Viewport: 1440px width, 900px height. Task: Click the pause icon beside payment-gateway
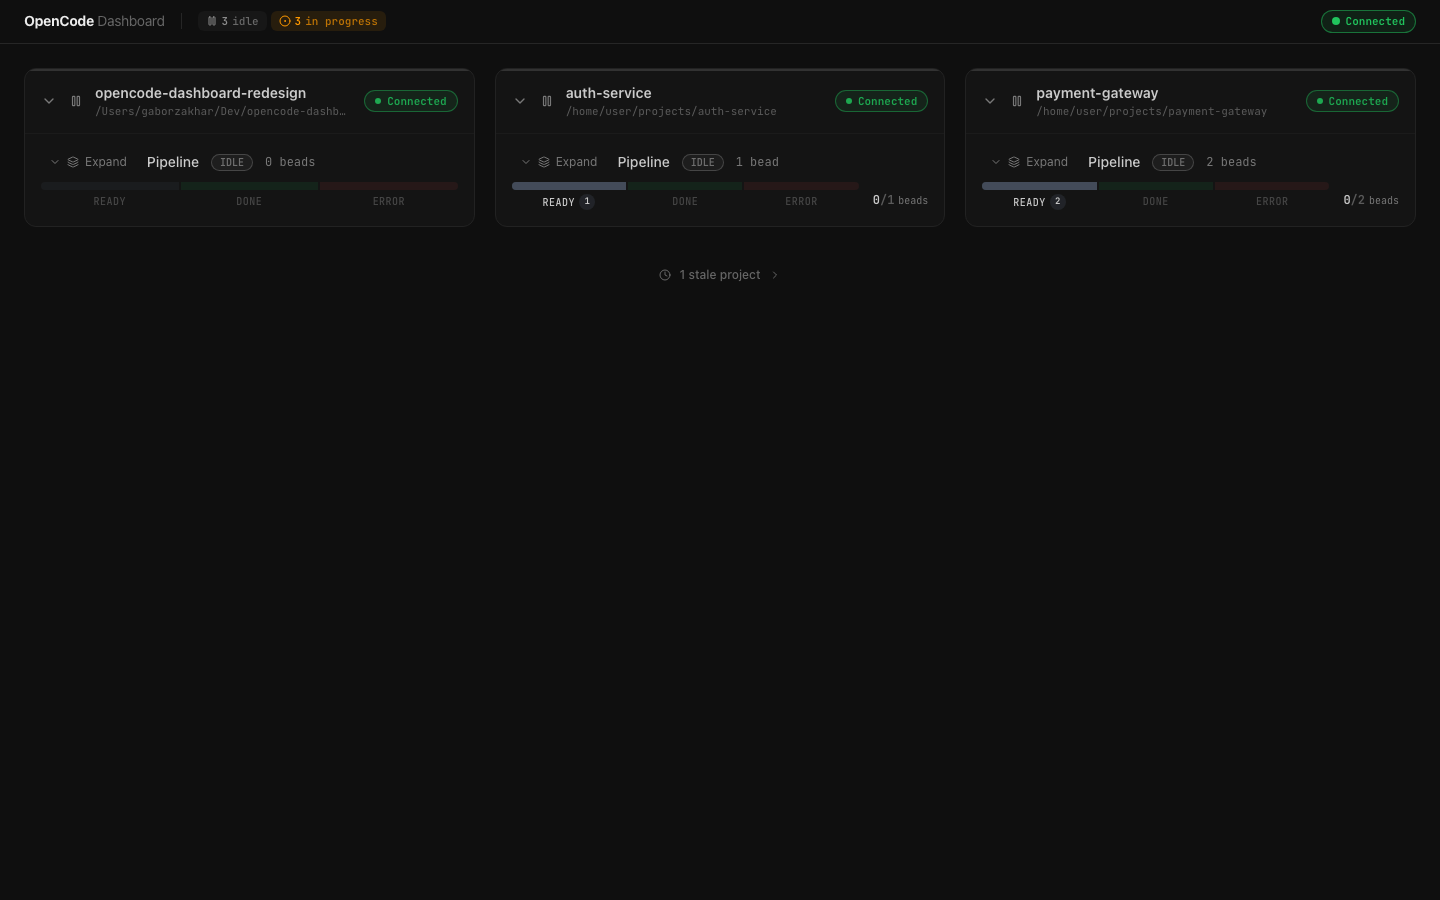[x=1017, y=101]
